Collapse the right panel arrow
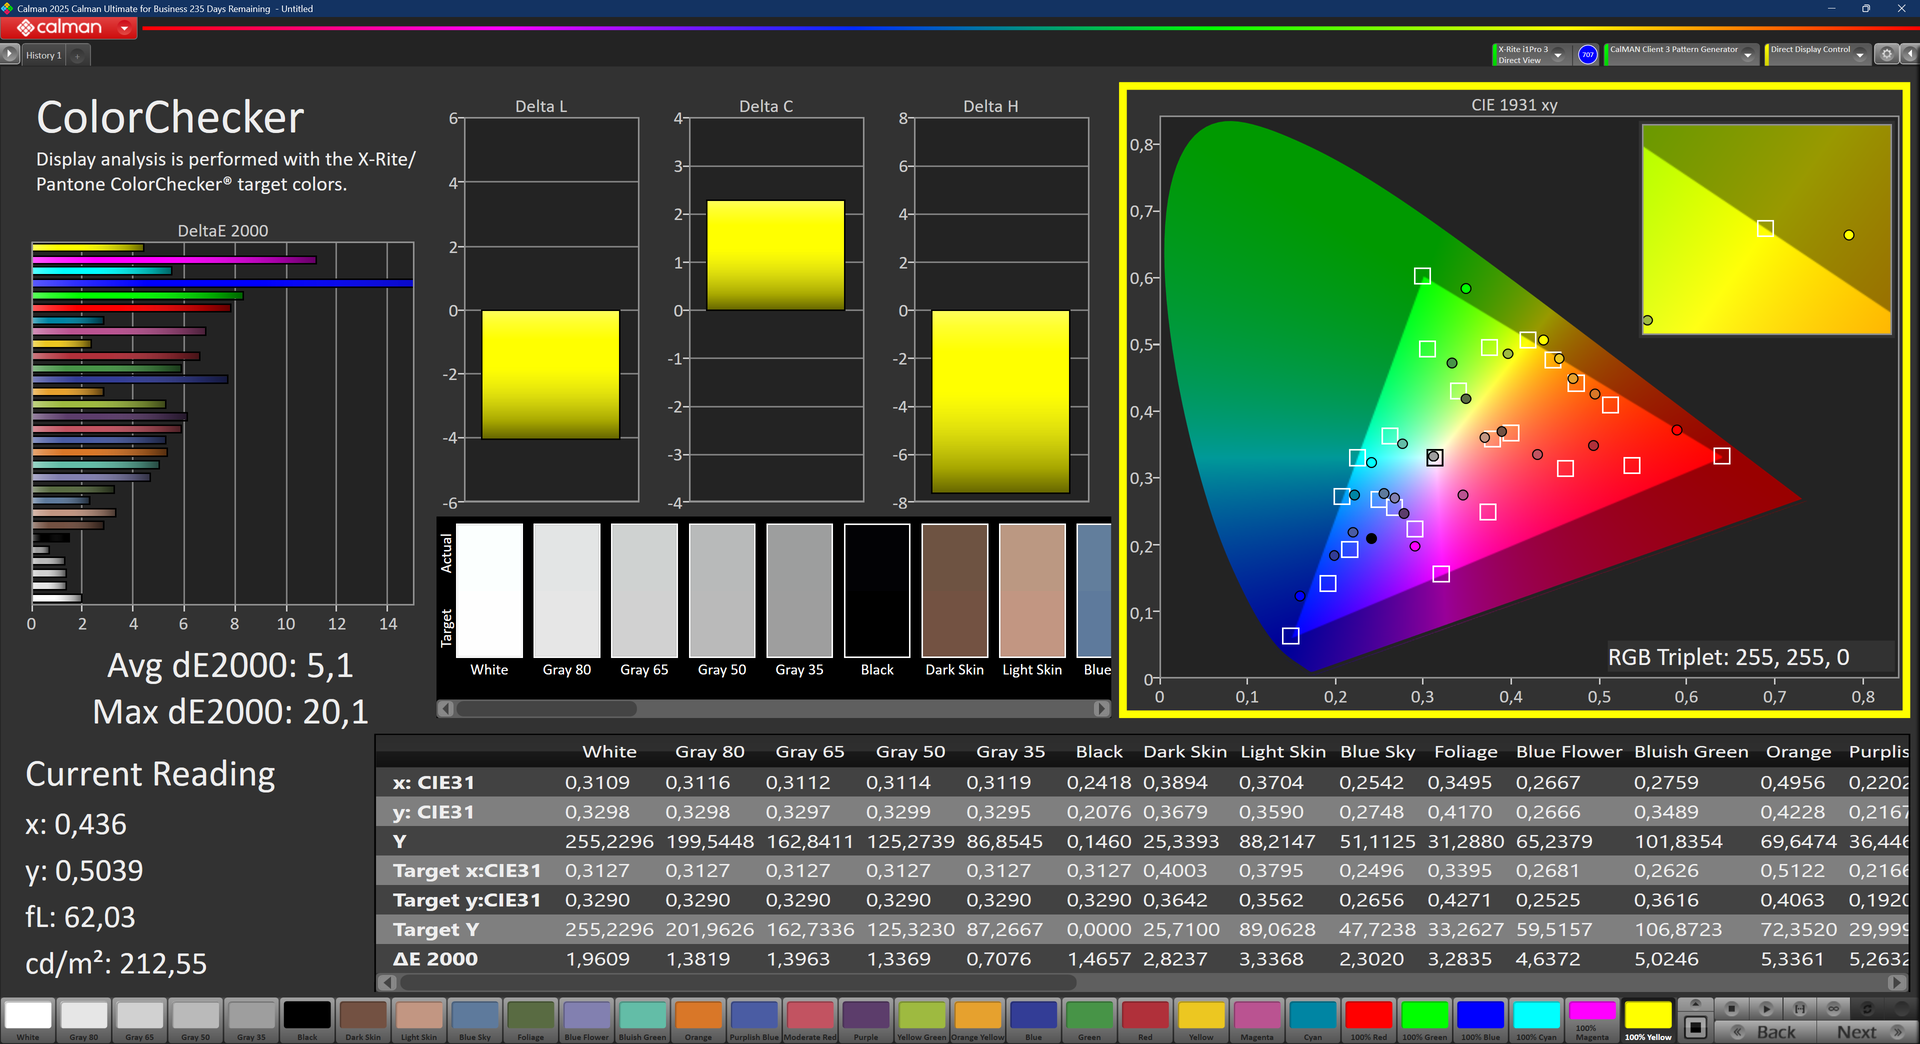Viewport: 1920px width, 1044px height. (x=1908, y=55)
